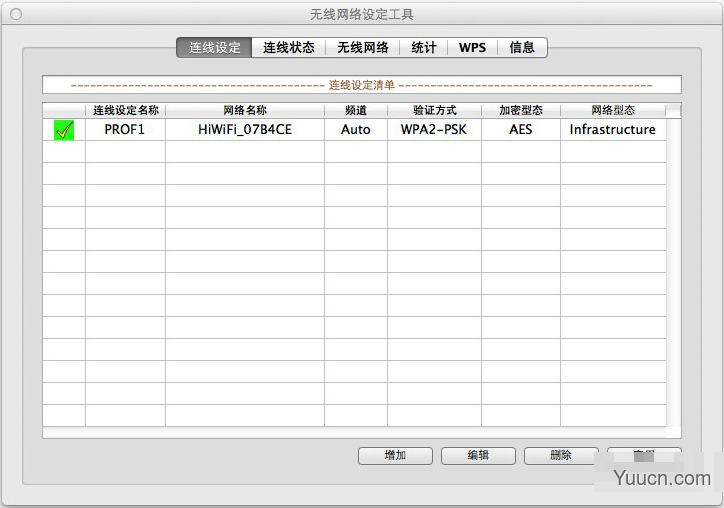Open the 连线状态 tab
The image size is (724, 508).
coord(289,48)
